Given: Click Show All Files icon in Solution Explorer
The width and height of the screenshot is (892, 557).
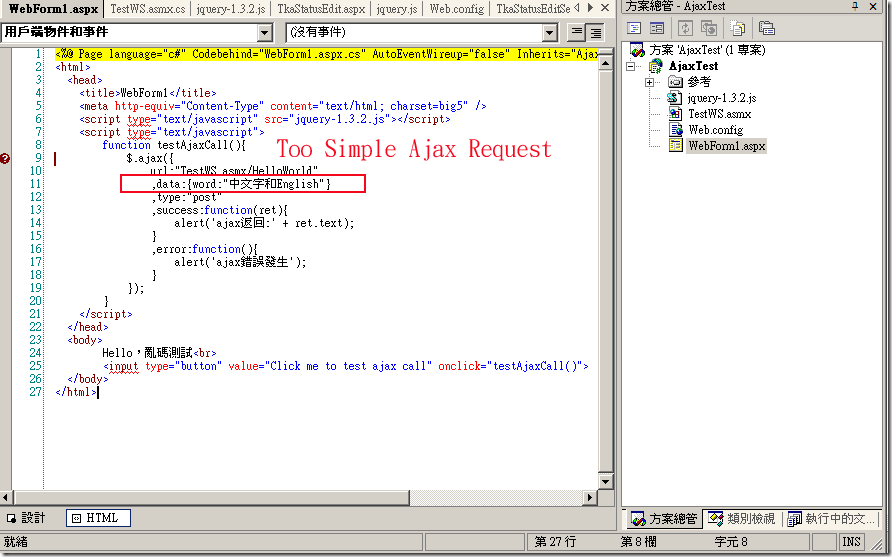Looking at the screenshot, I should (738, 28).
